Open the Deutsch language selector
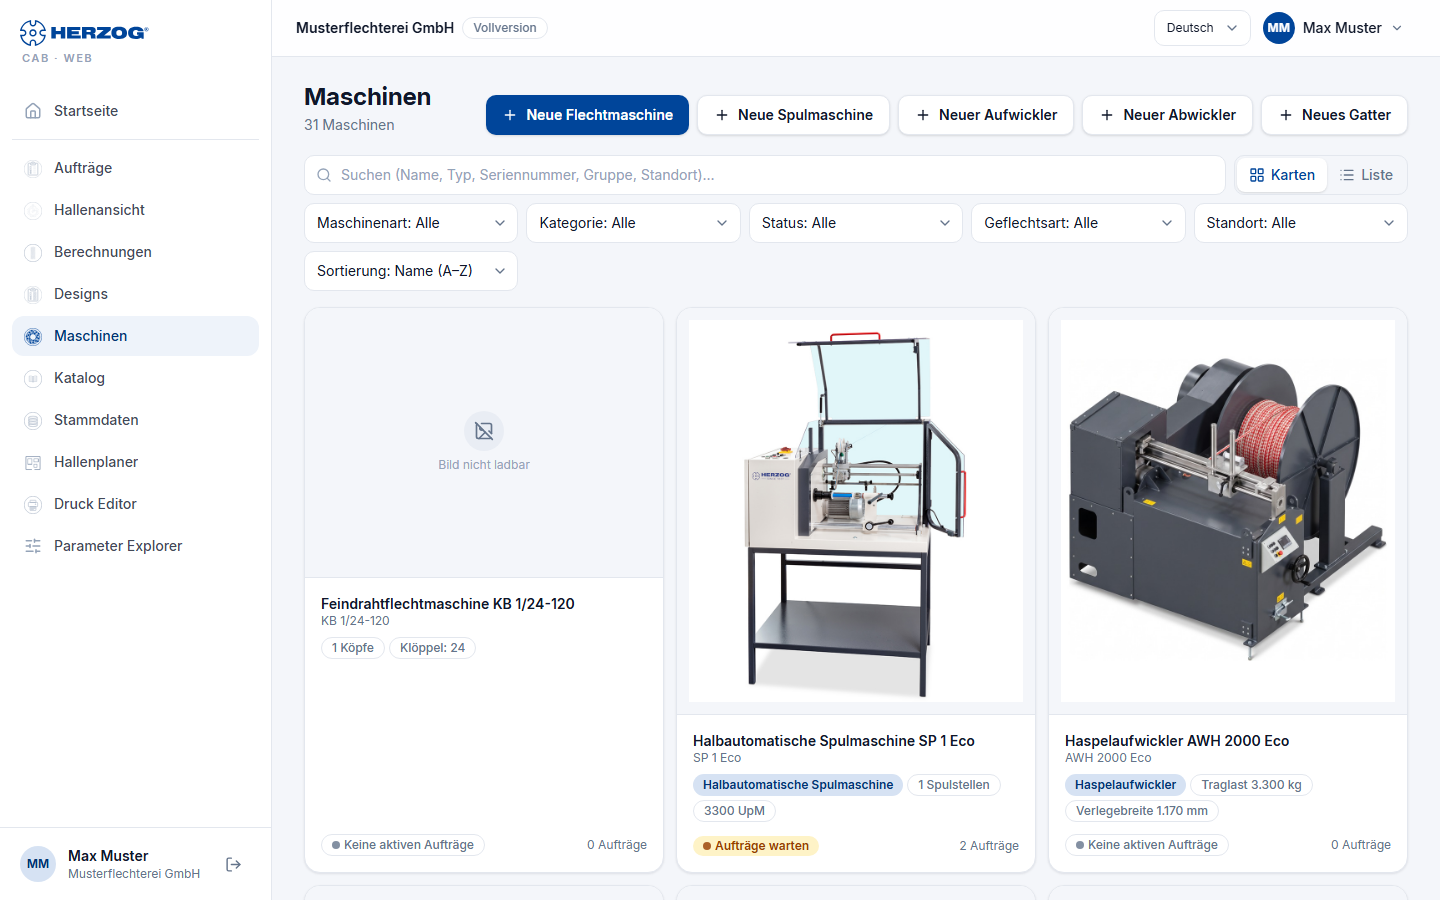Screen dimensions: 1440x900 pyautogui.click(x=1202, y=28)
